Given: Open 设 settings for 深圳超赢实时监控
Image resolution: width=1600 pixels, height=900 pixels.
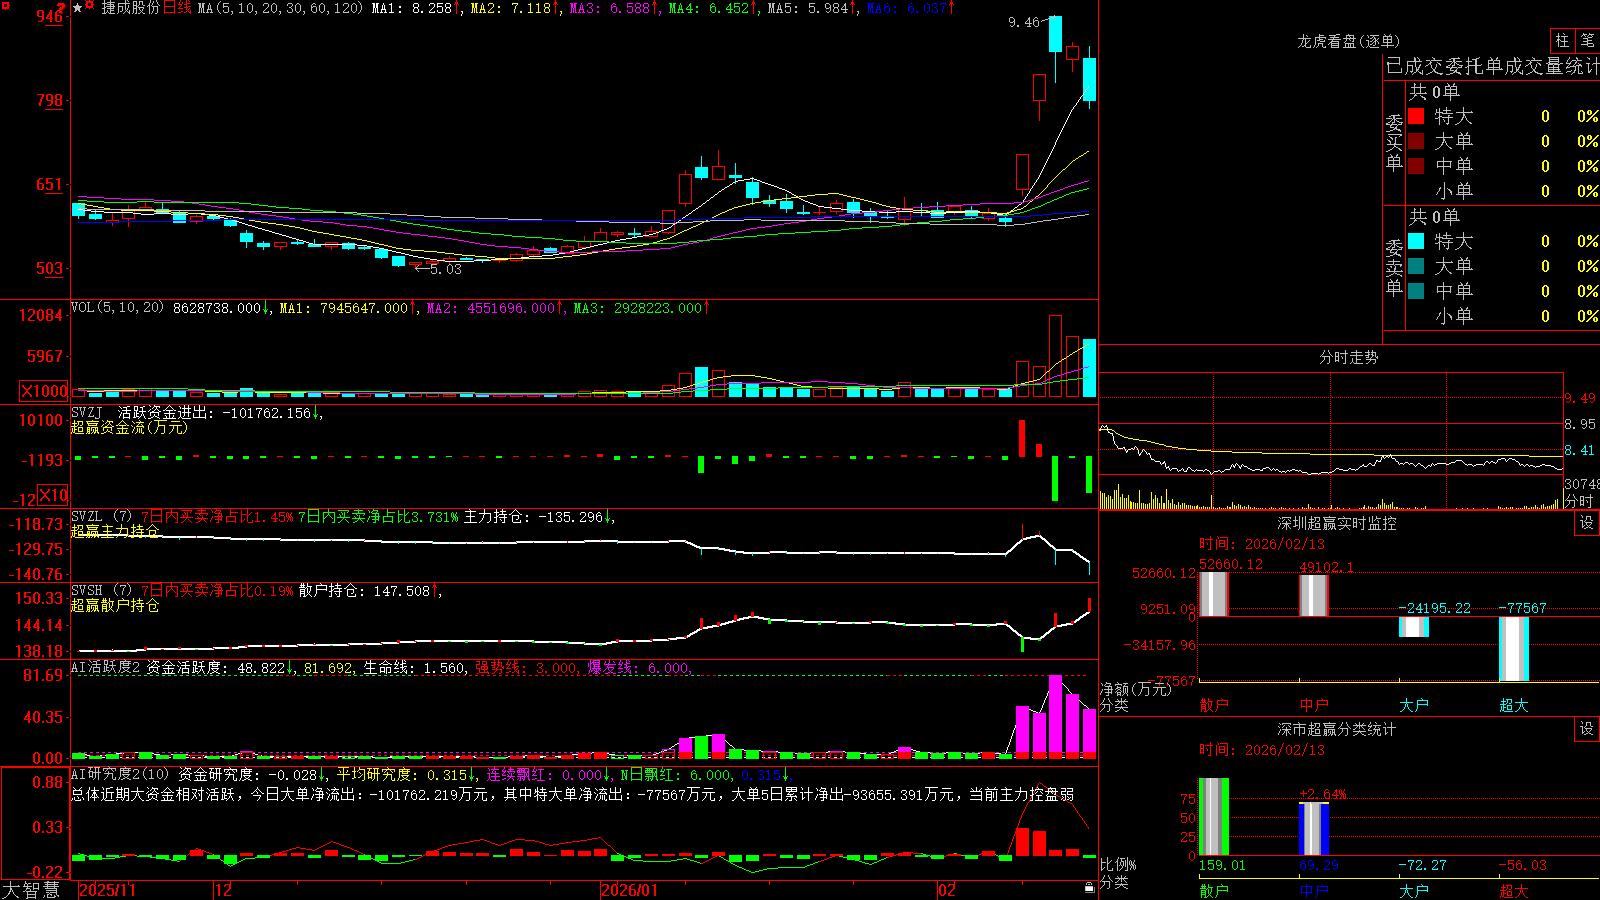Looking at the screenshot, I should click(x=1587, y=523).
